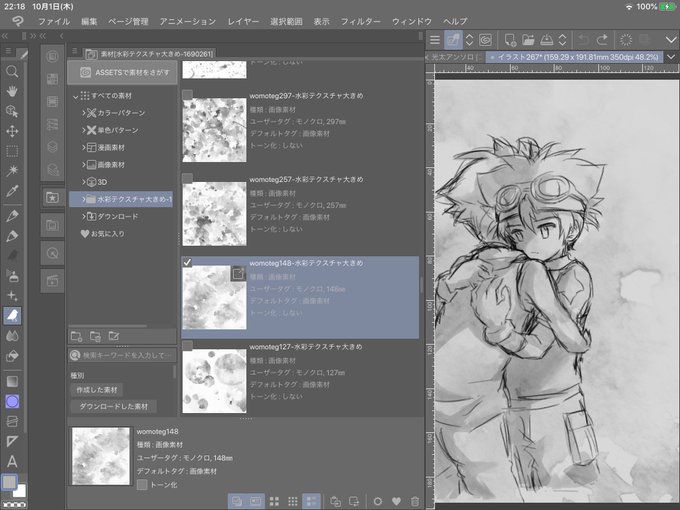The height and width of the screenshot is (510, 680).
Task: Select the Gradient tool
Action: coord(12,381)
